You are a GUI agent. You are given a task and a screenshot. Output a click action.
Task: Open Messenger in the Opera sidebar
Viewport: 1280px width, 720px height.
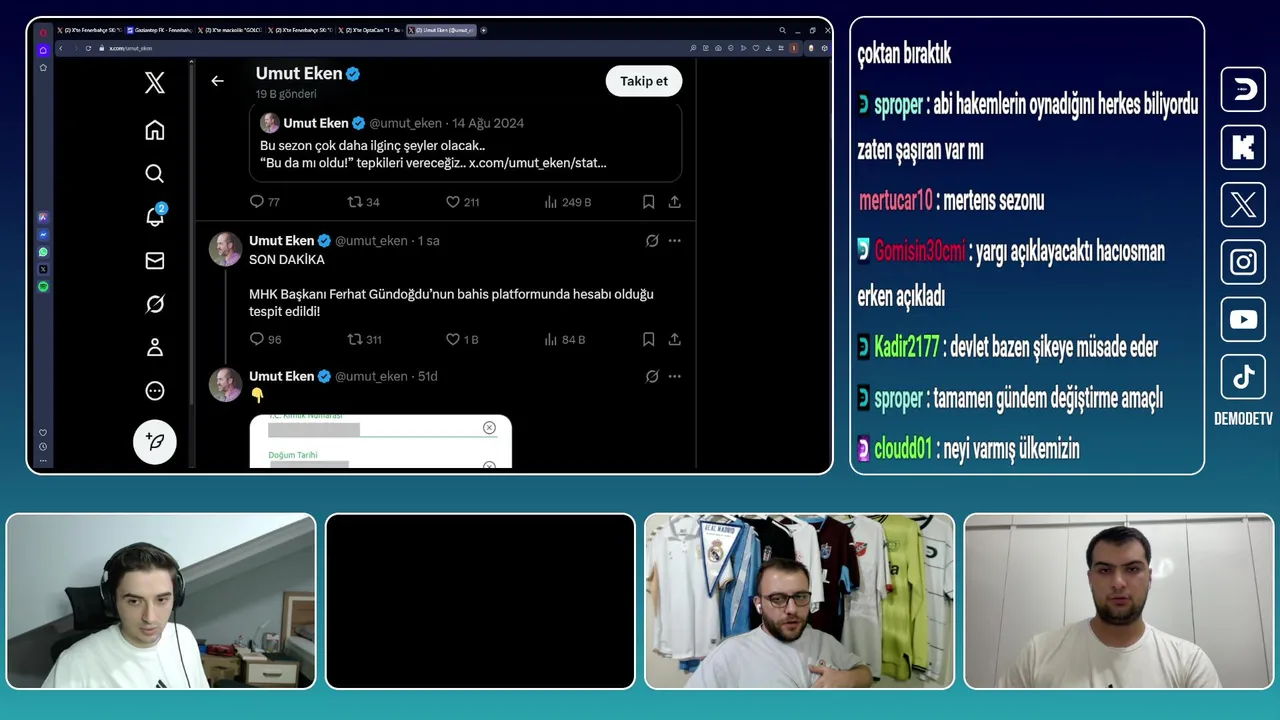click(43, 235)
